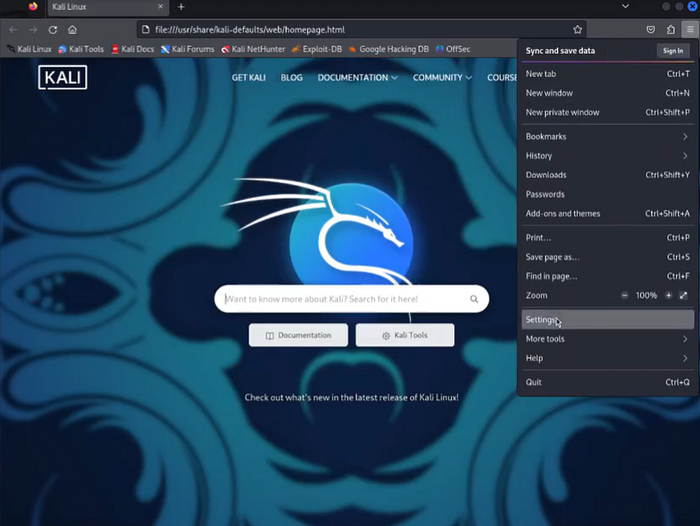The height and width of the screenshot is (526, 700).
Task: Open the Kali Tools bookmark
Action: pyautogui.click(x=81, y=49)
